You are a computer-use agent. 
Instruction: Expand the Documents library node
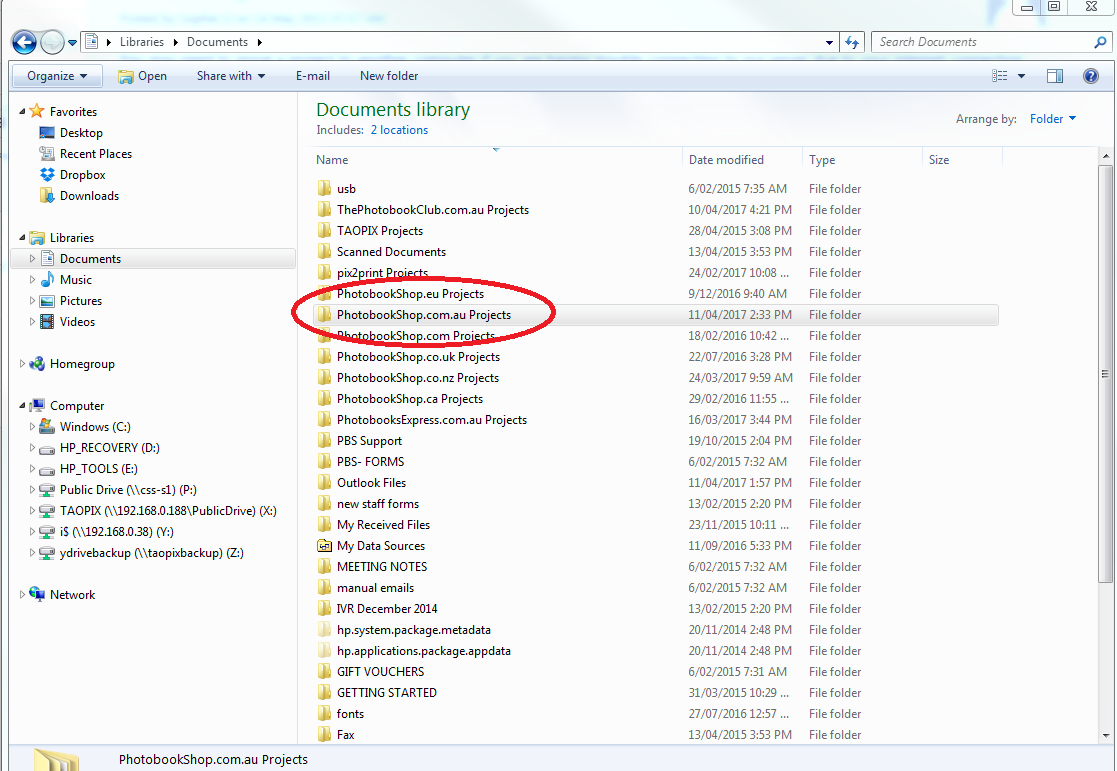tap(32, 259)
